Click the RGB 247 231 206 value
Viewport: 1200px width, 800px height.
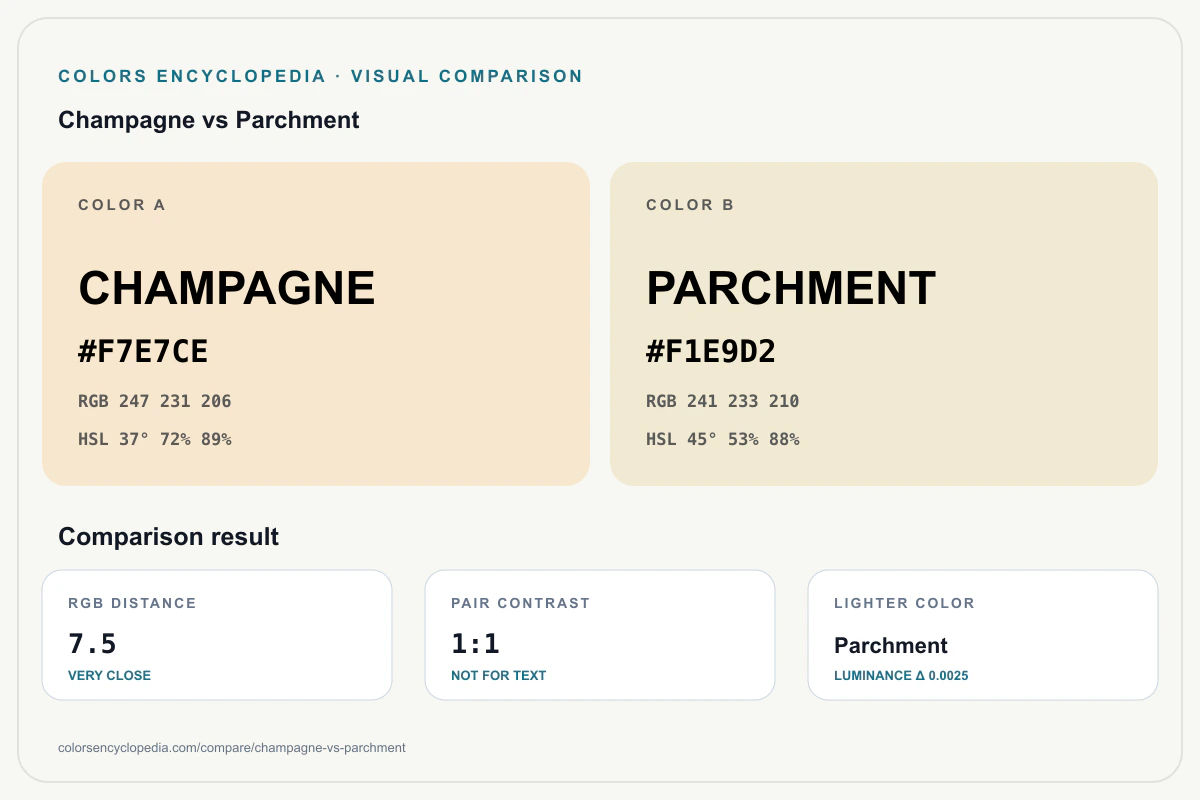click(155, 401)
